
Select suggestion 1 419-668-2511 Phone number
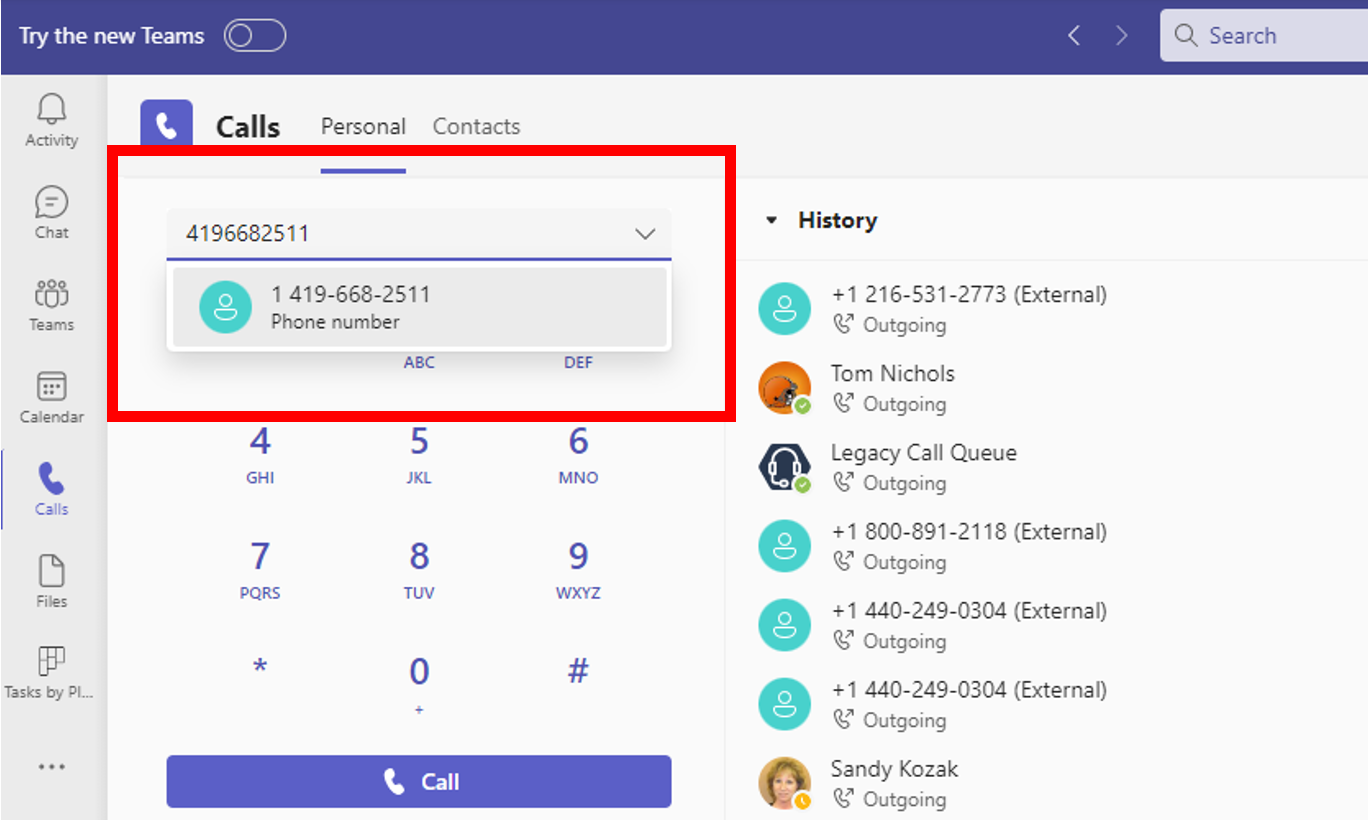coord(419,307)
